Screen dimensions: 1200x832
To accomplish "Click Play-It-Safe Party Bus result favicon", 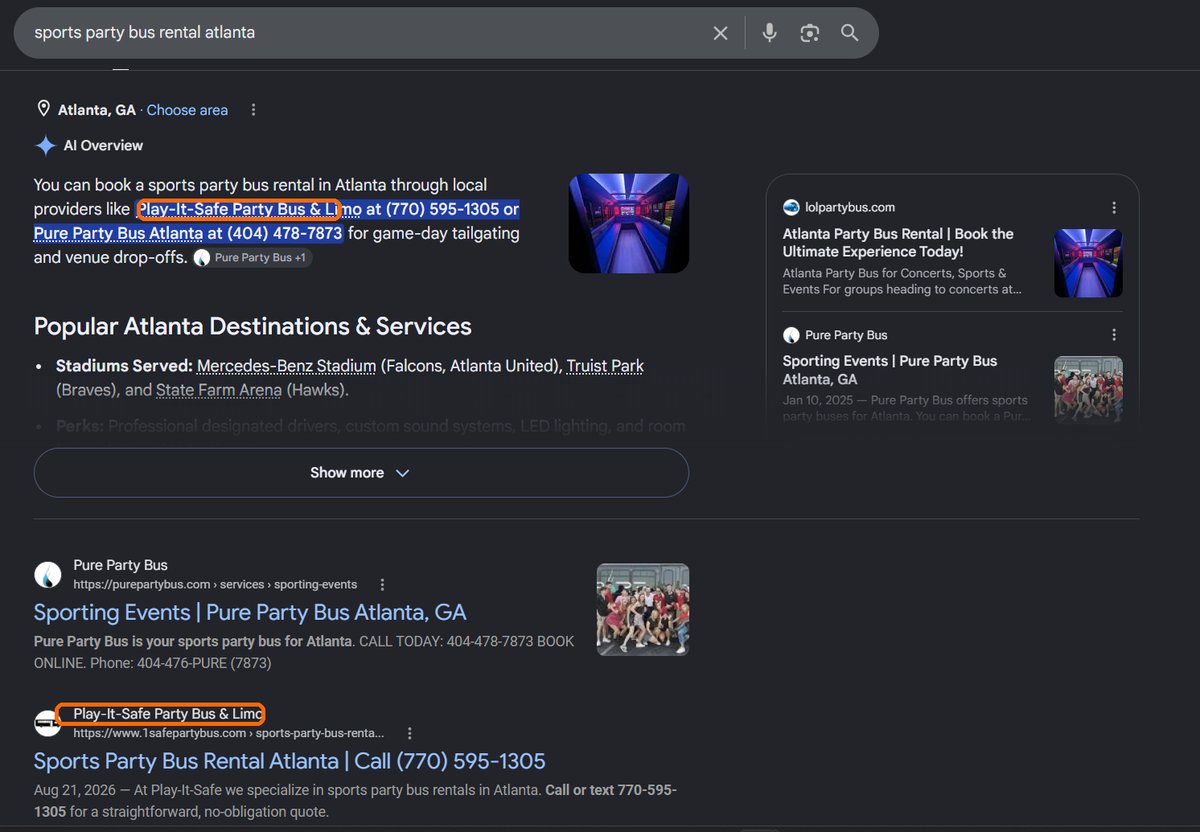I will click(48, 723).
